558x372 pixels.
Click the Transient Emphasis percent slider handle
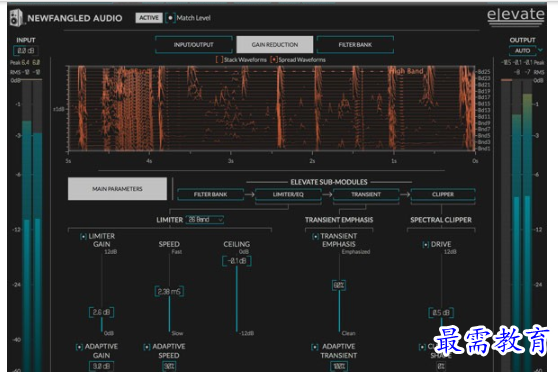(339, 285)
